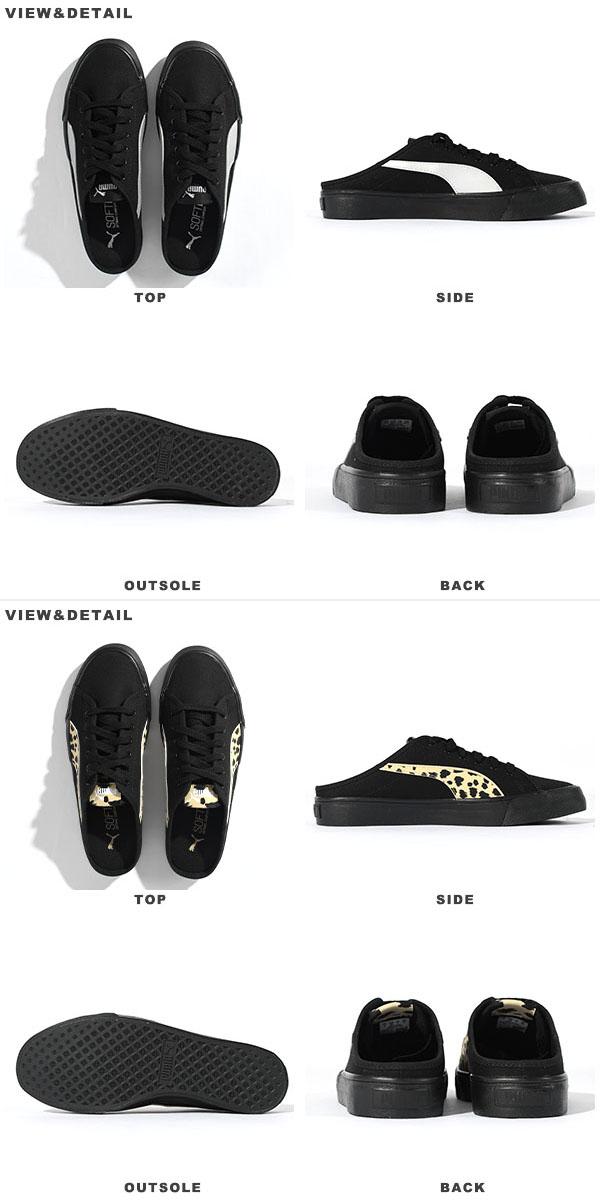The height and width of the screenshot is (1200, 600).
Task: Click the first BACK label
Action: click(x=462, y=585)
